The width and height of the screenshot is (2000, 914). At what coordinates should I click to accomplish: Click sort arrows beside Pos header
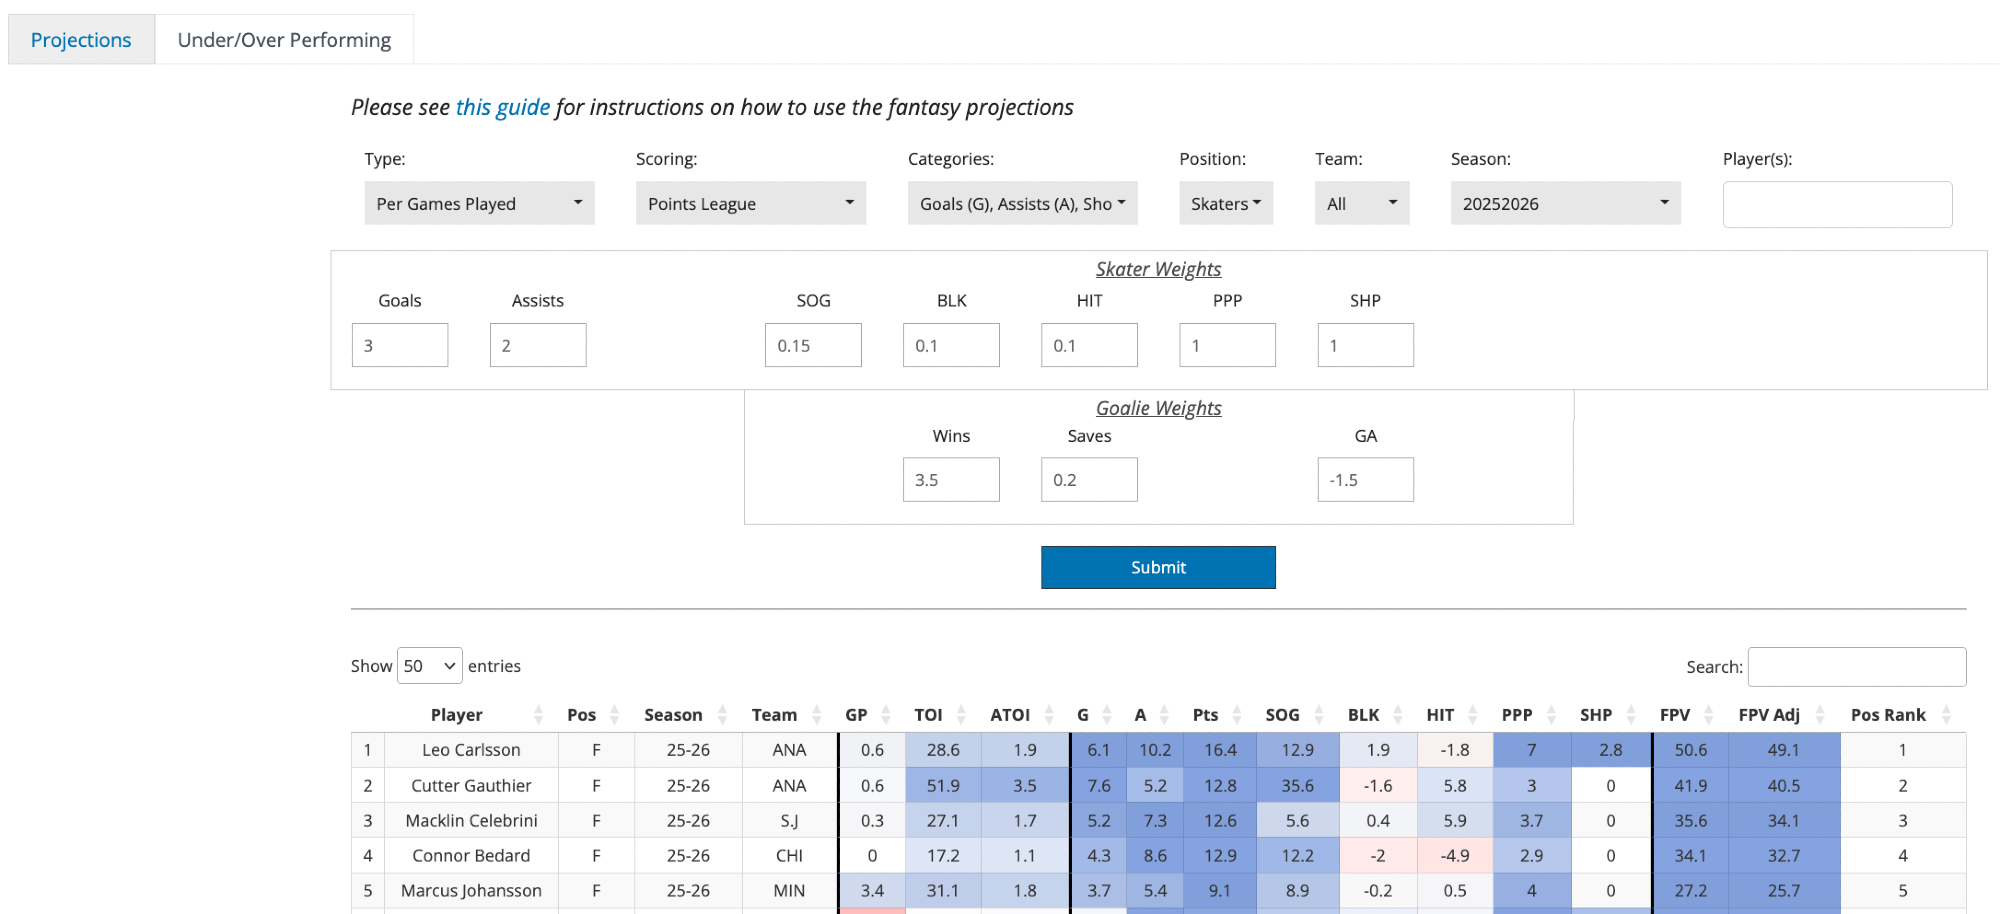pyautogui.click(x=614, y=715)
